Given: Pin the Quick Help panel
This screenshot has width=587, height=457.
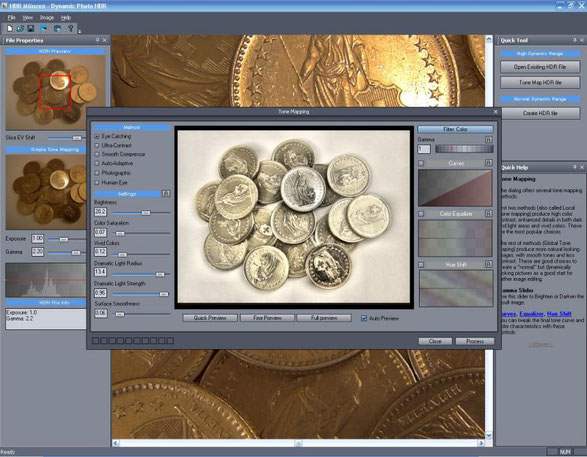Looking at the screenshot, I should coord(575,167).
